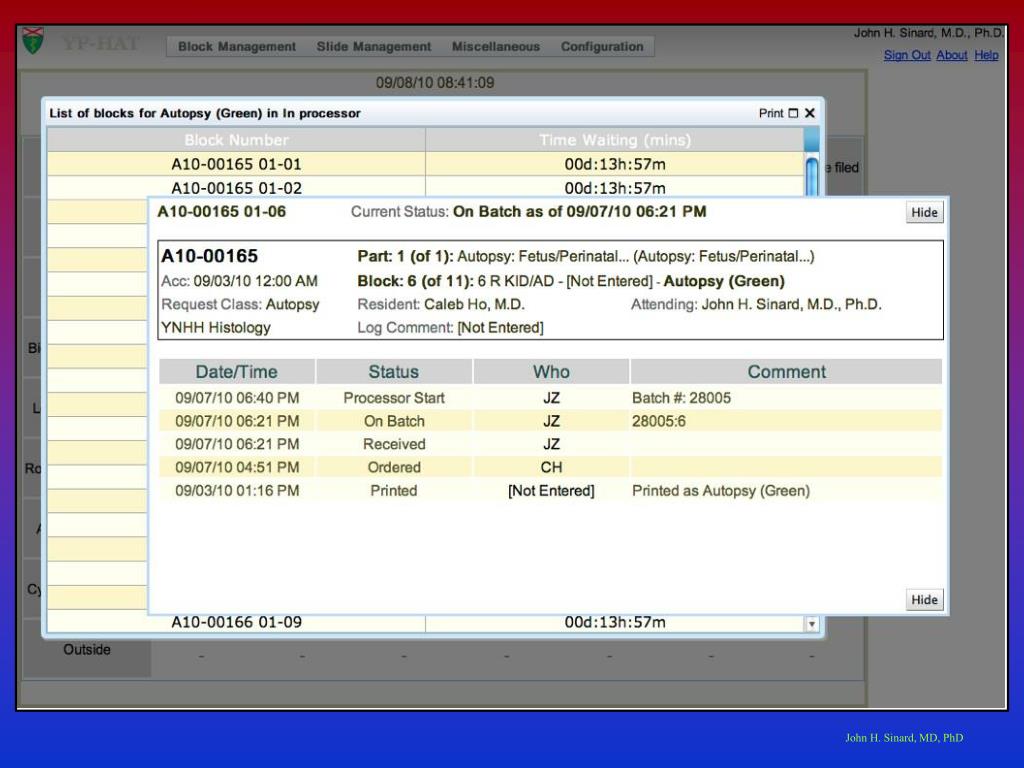This screenshot has width=1024, height=768.
Task: Click the Block Number column header
Action: 236,140
